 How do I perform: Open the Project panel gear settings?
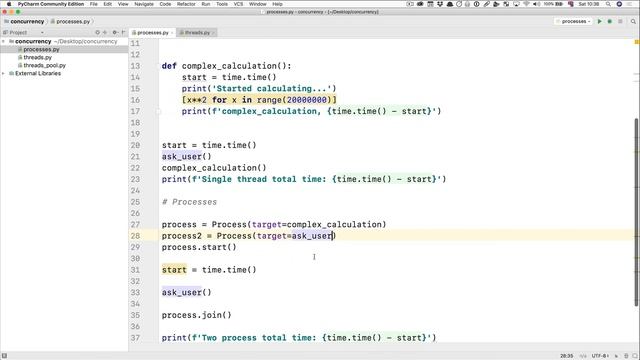(x=115, y=32)
